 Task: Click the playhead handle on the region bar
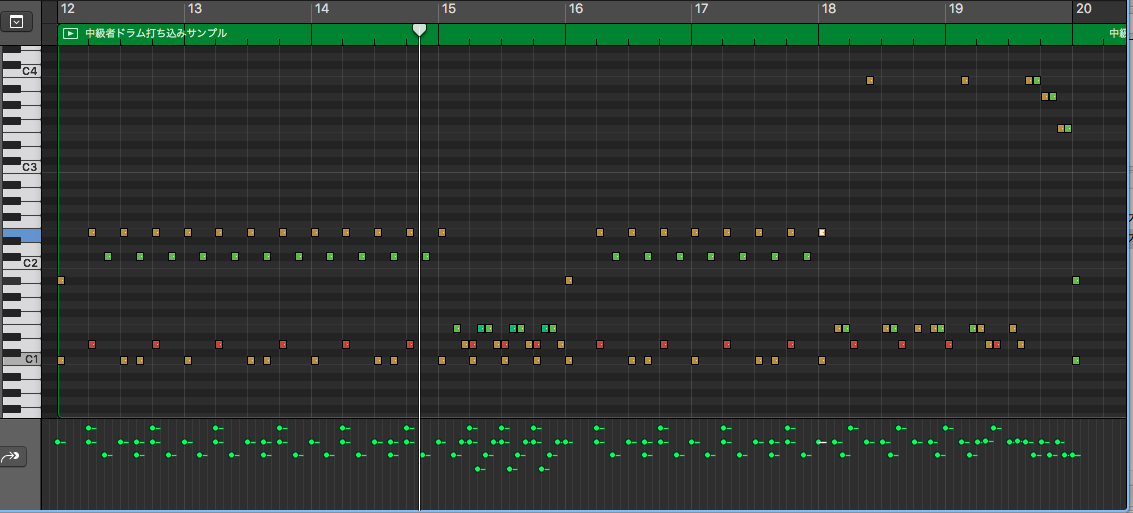(x=419, y=30)
